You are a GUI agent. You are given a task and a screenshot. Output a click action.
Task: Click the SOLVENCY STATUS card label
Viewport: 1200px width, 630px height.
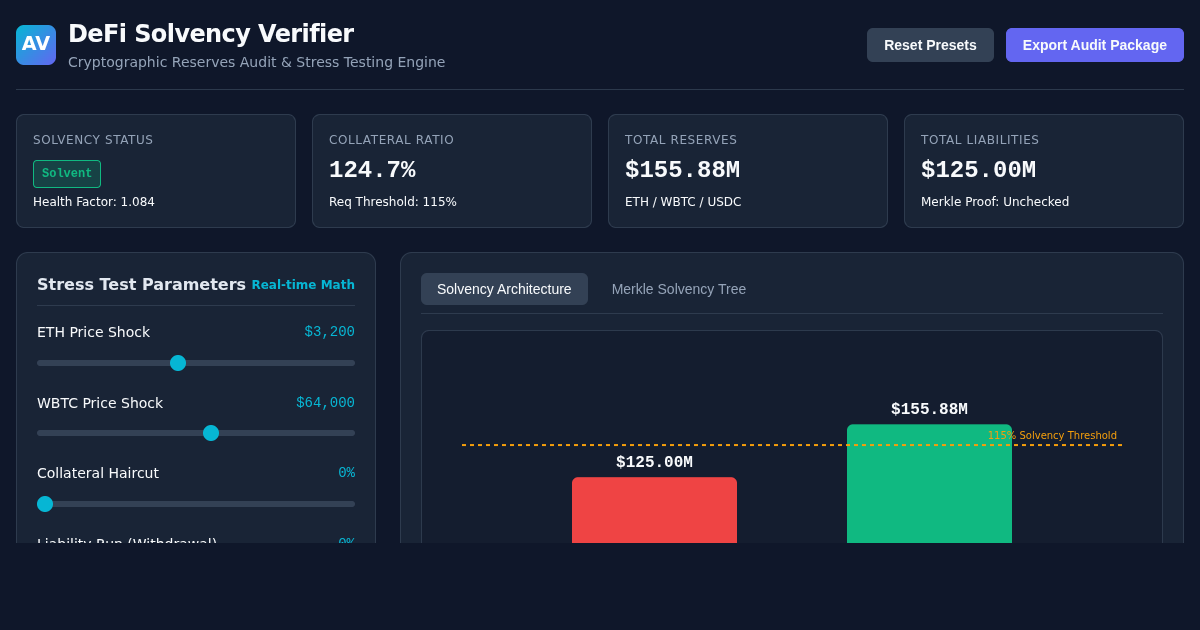point(93,140)
